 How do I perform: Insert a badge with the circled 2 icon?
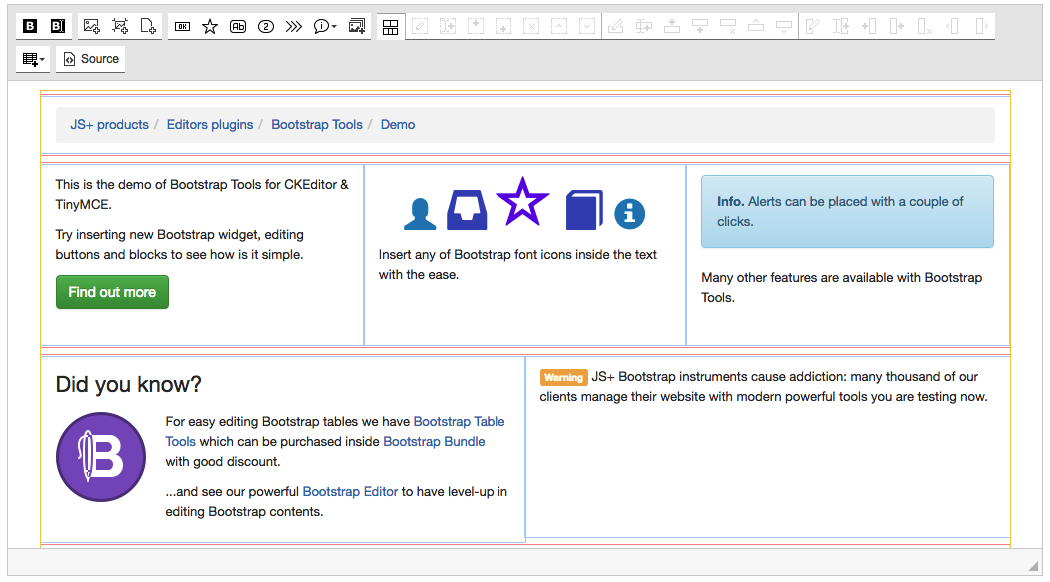[x=266, y=27]
